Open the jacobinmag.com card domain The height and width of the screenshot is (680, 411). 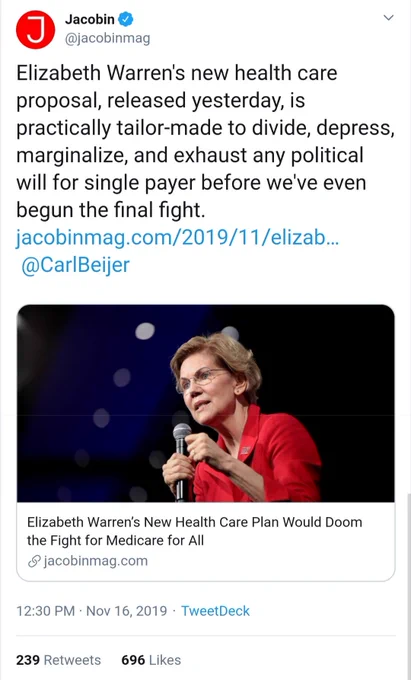pyautogui.click(x=95, y=561)
